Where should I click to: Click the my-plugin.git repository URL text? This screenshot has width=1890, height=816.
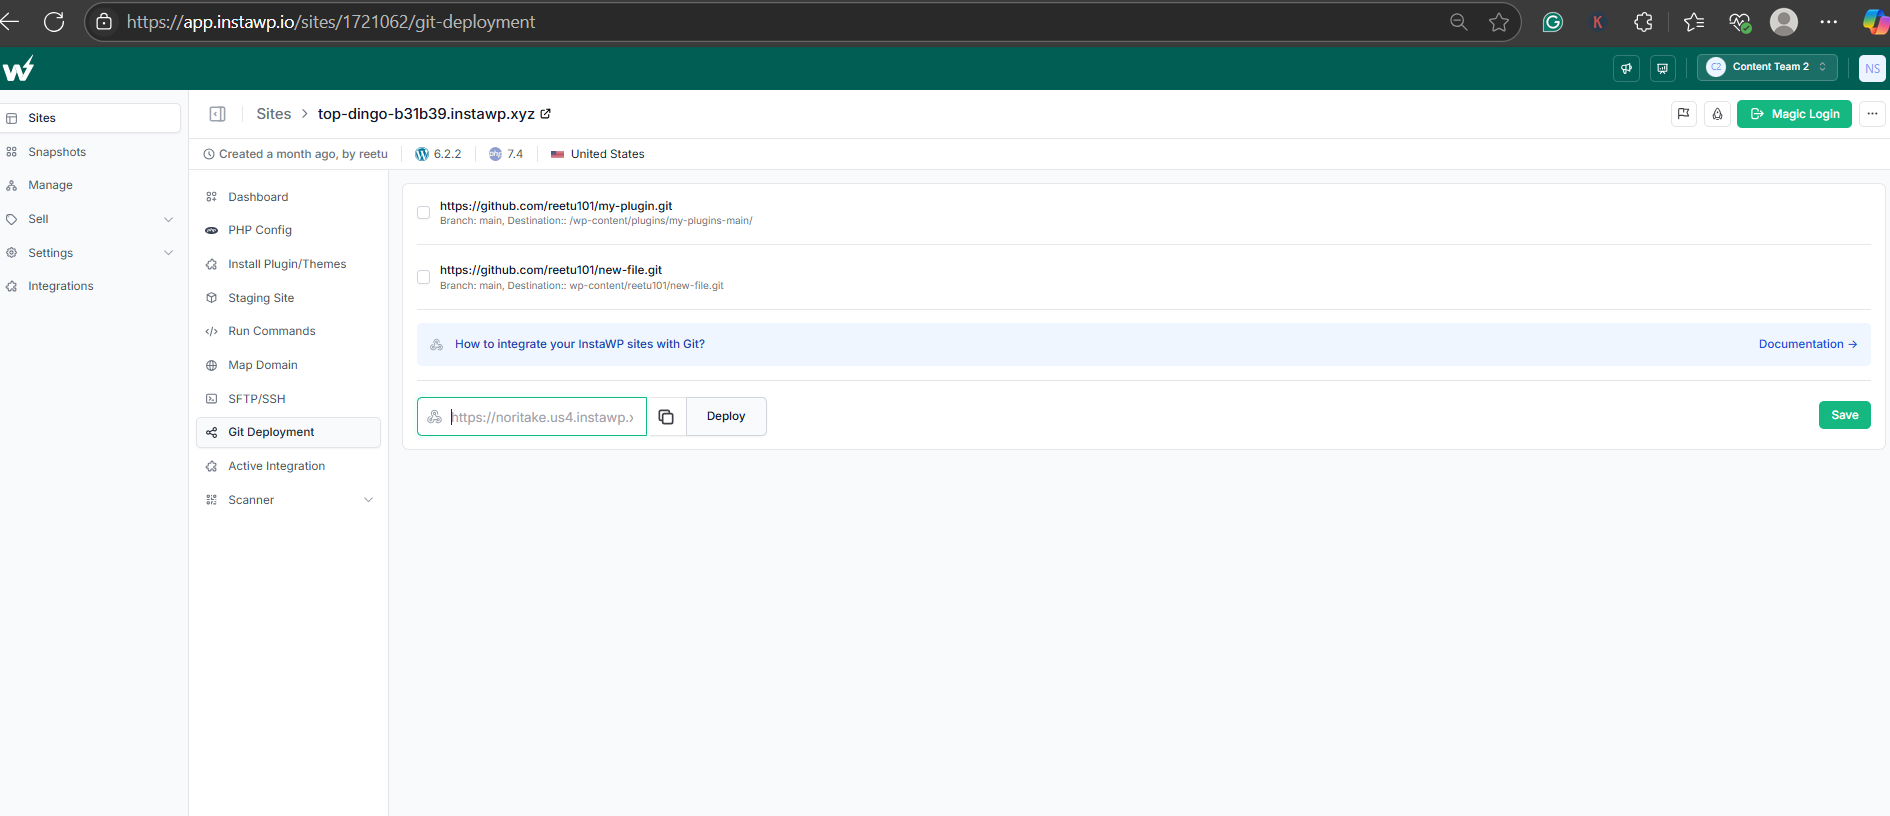pos(556,206)
